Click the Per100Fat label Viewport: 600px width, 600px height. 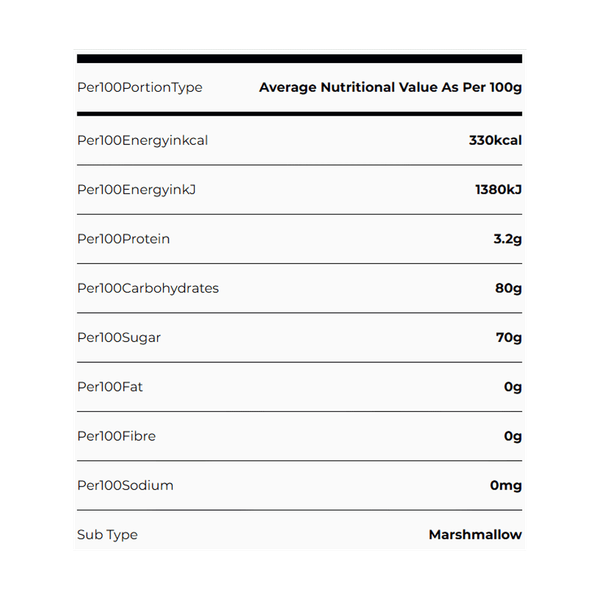[111, 386]
